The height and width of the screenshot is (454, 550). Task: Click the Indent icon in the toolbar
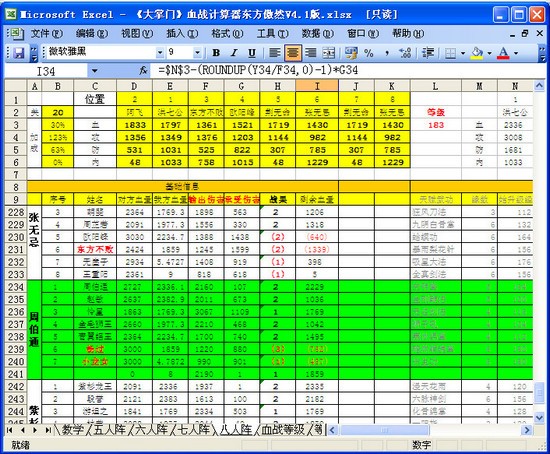428,53
